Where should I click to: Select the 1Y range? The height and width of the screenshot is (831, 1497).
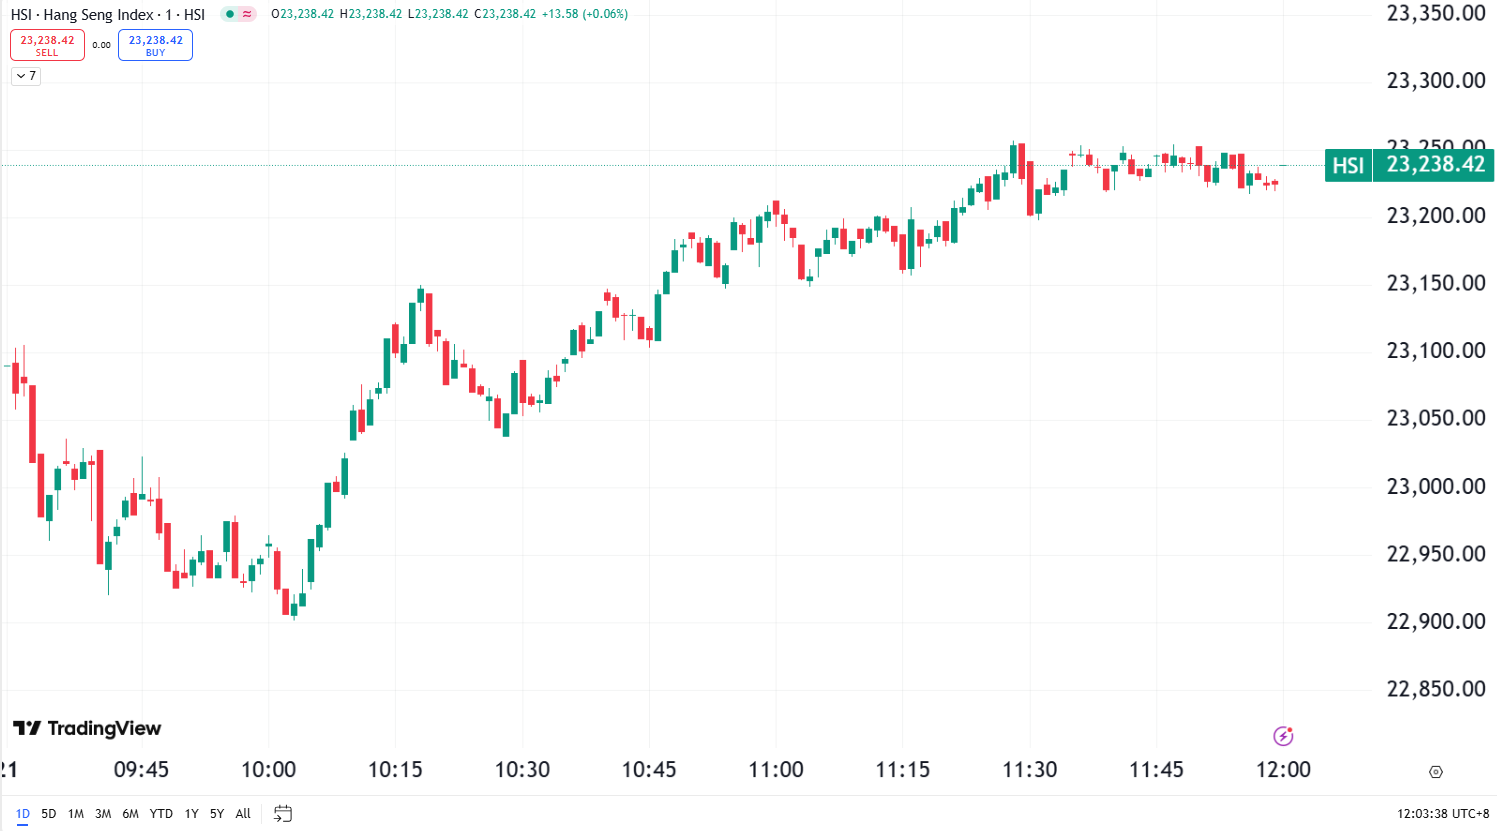[x=191, y=813]
